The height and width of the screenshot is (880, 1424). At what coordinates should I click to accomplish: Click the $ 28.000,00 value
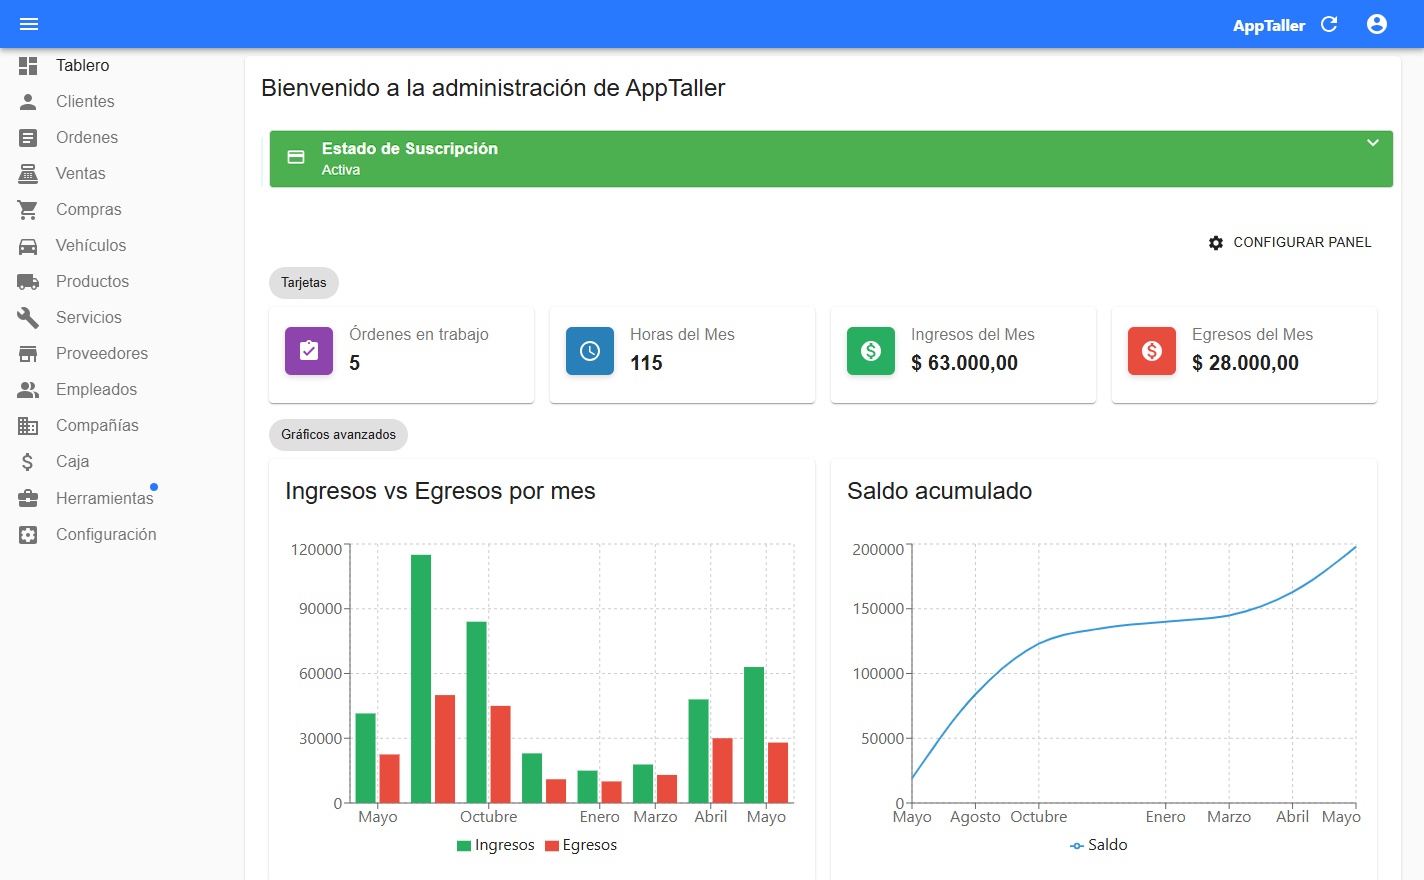pos(1245,363)
